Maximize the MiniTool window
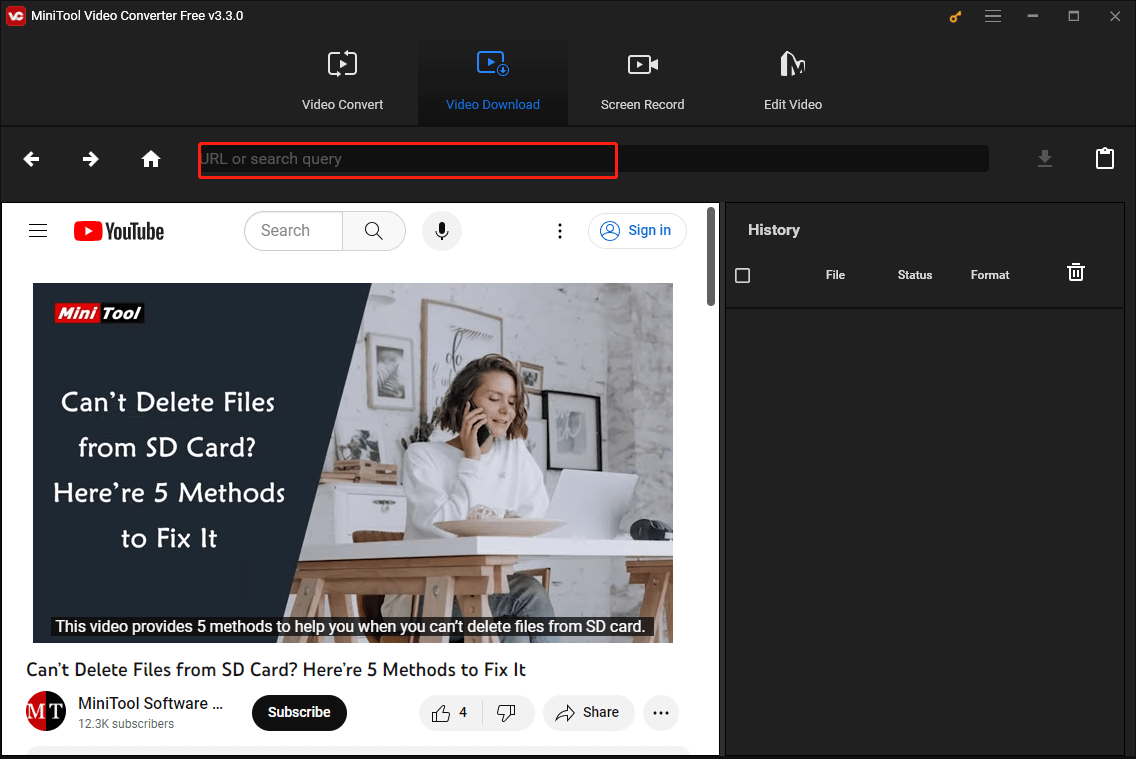Image resolution: width=1136 pixels, height=759 pixels. [1074, 16]
